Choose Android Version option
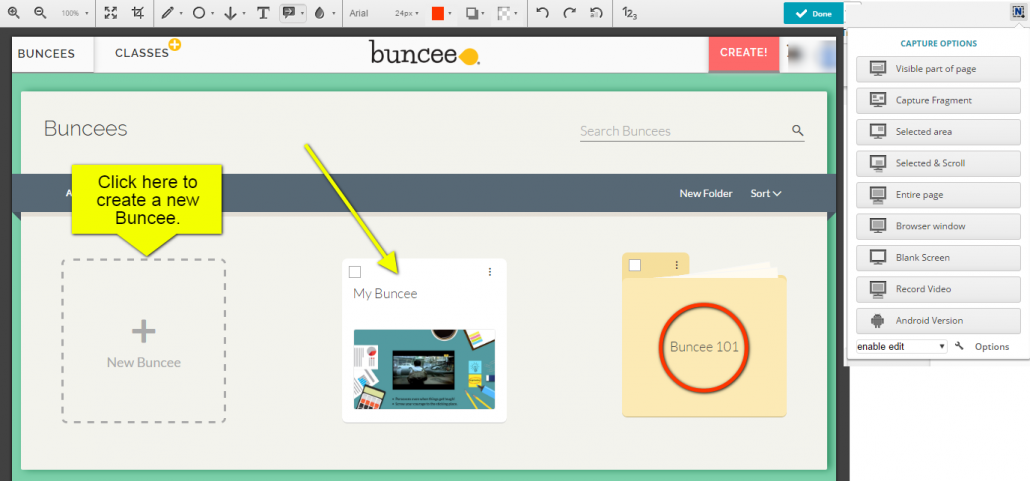 tap(937, 321)
